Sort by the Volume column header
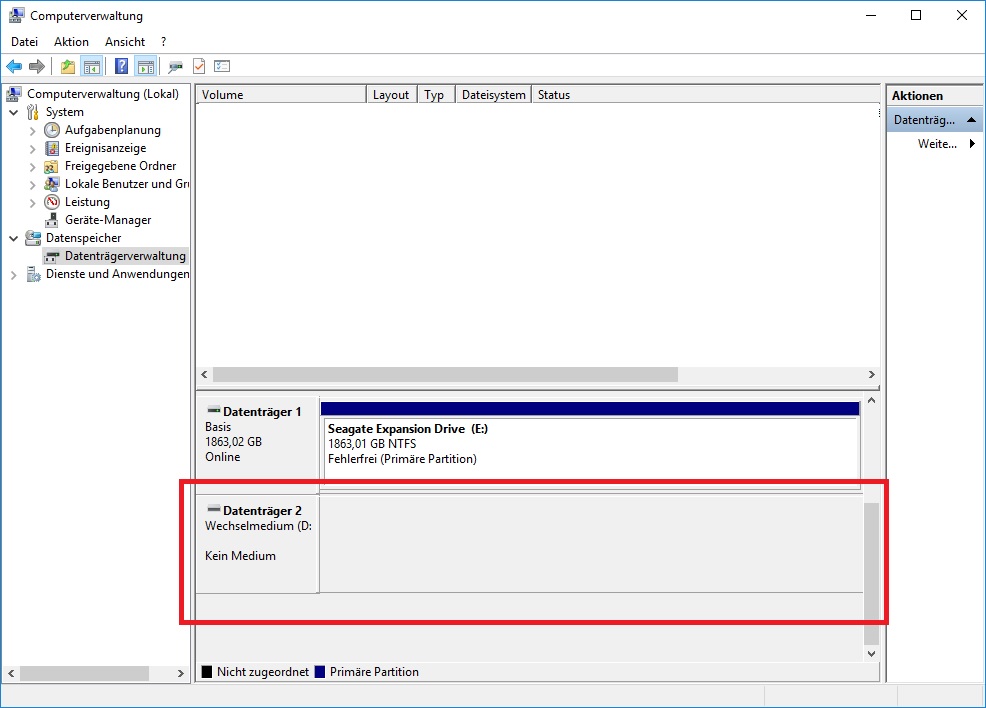Image resolution: width=986 pixels, height=708 pixels. pos(281,94)
